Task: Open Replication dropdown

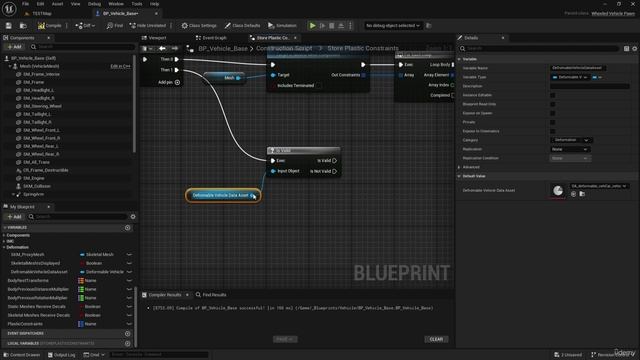Action: click(x=570, y=149)
